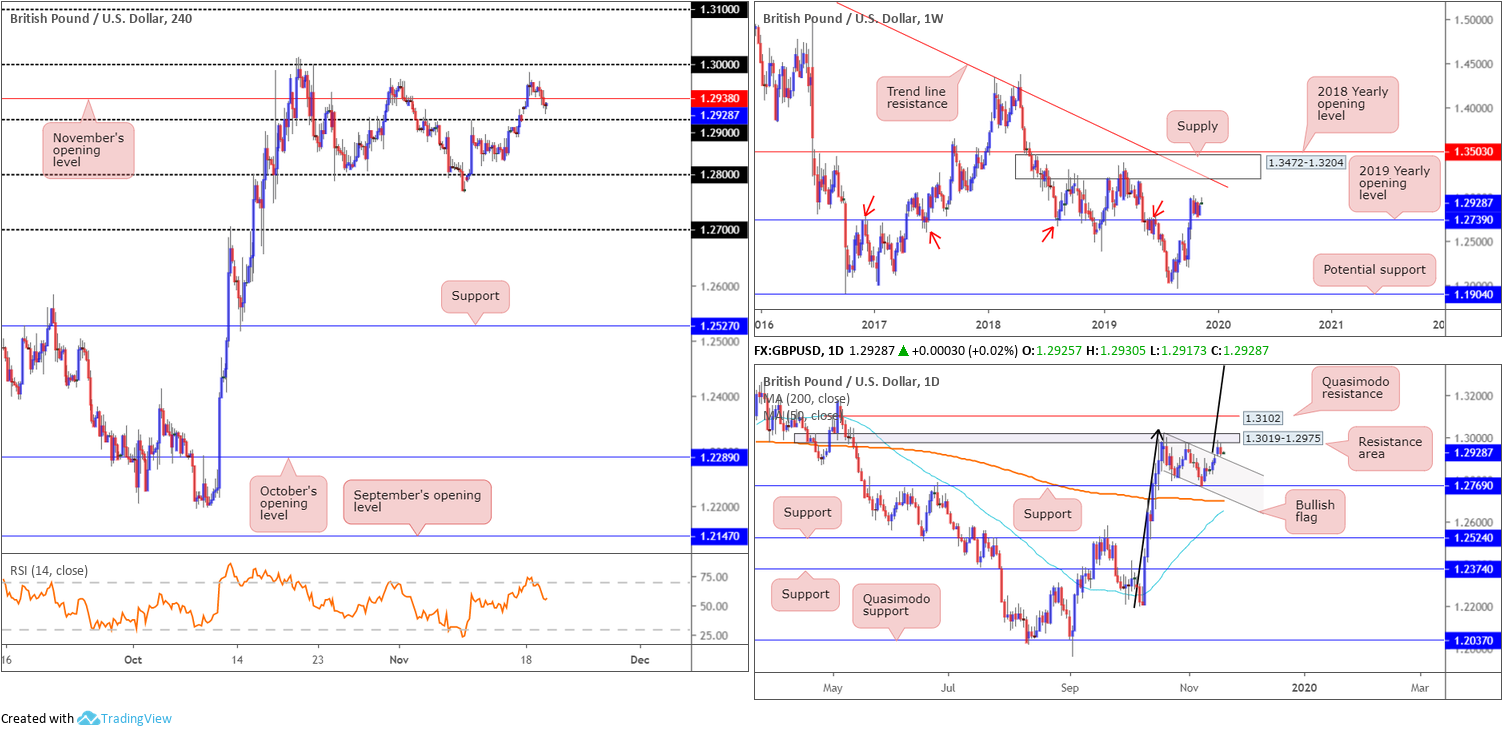Click the 'Potential support' callout
The image size is (1504, 729).
1375,270
